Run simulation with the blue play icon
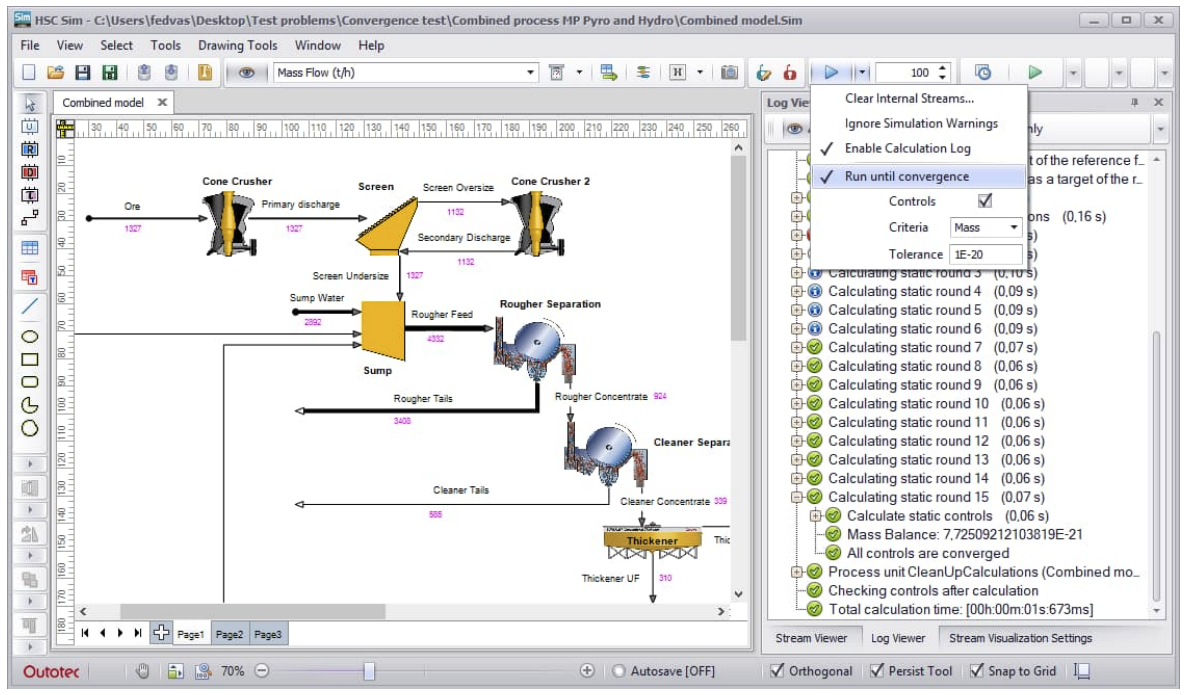 click(x=831, y=73)
